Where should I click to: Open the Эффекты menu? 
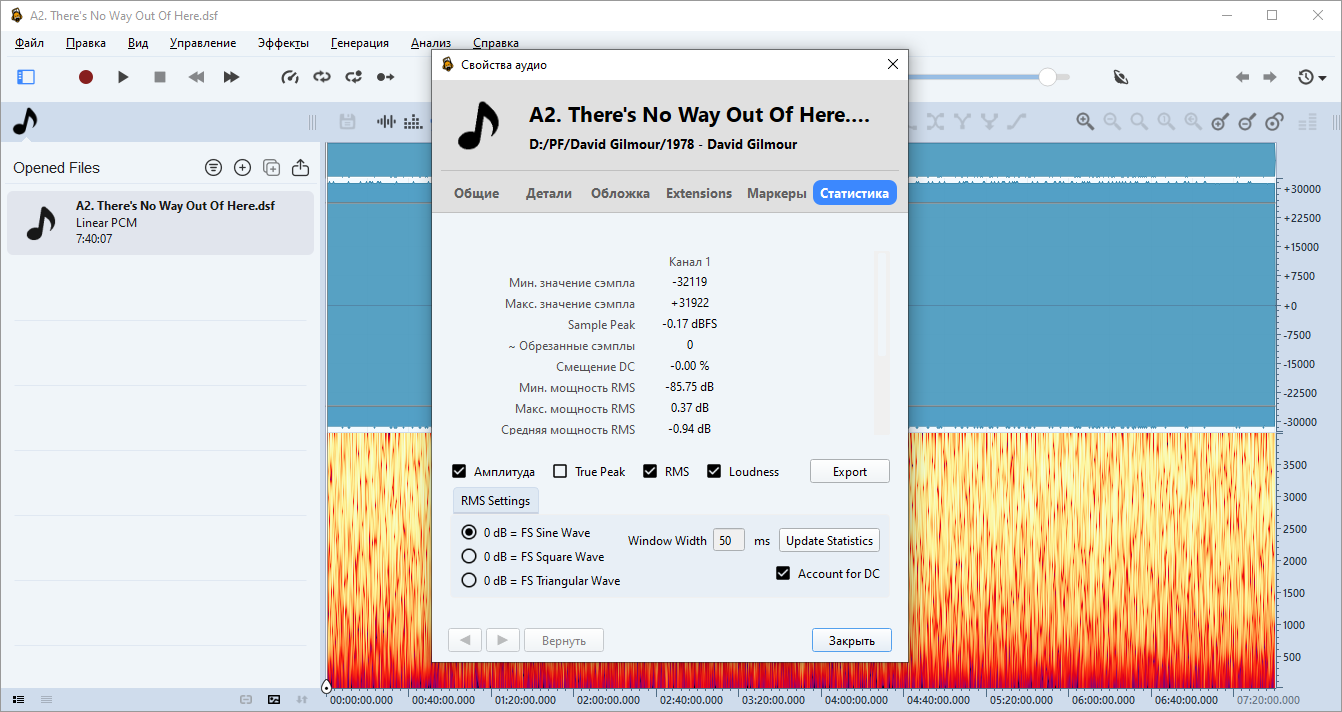pyautogui.click(x=283, y=43)
